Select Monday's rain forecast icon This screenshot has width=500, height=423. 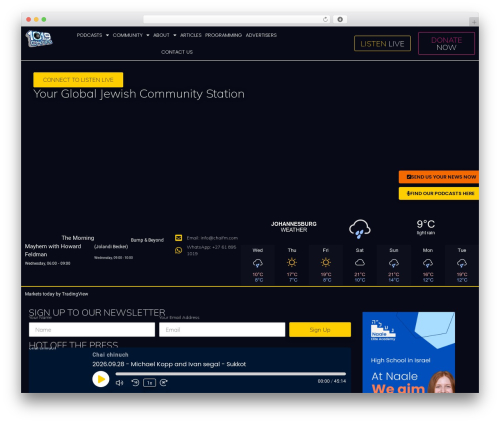coord(428,263)
